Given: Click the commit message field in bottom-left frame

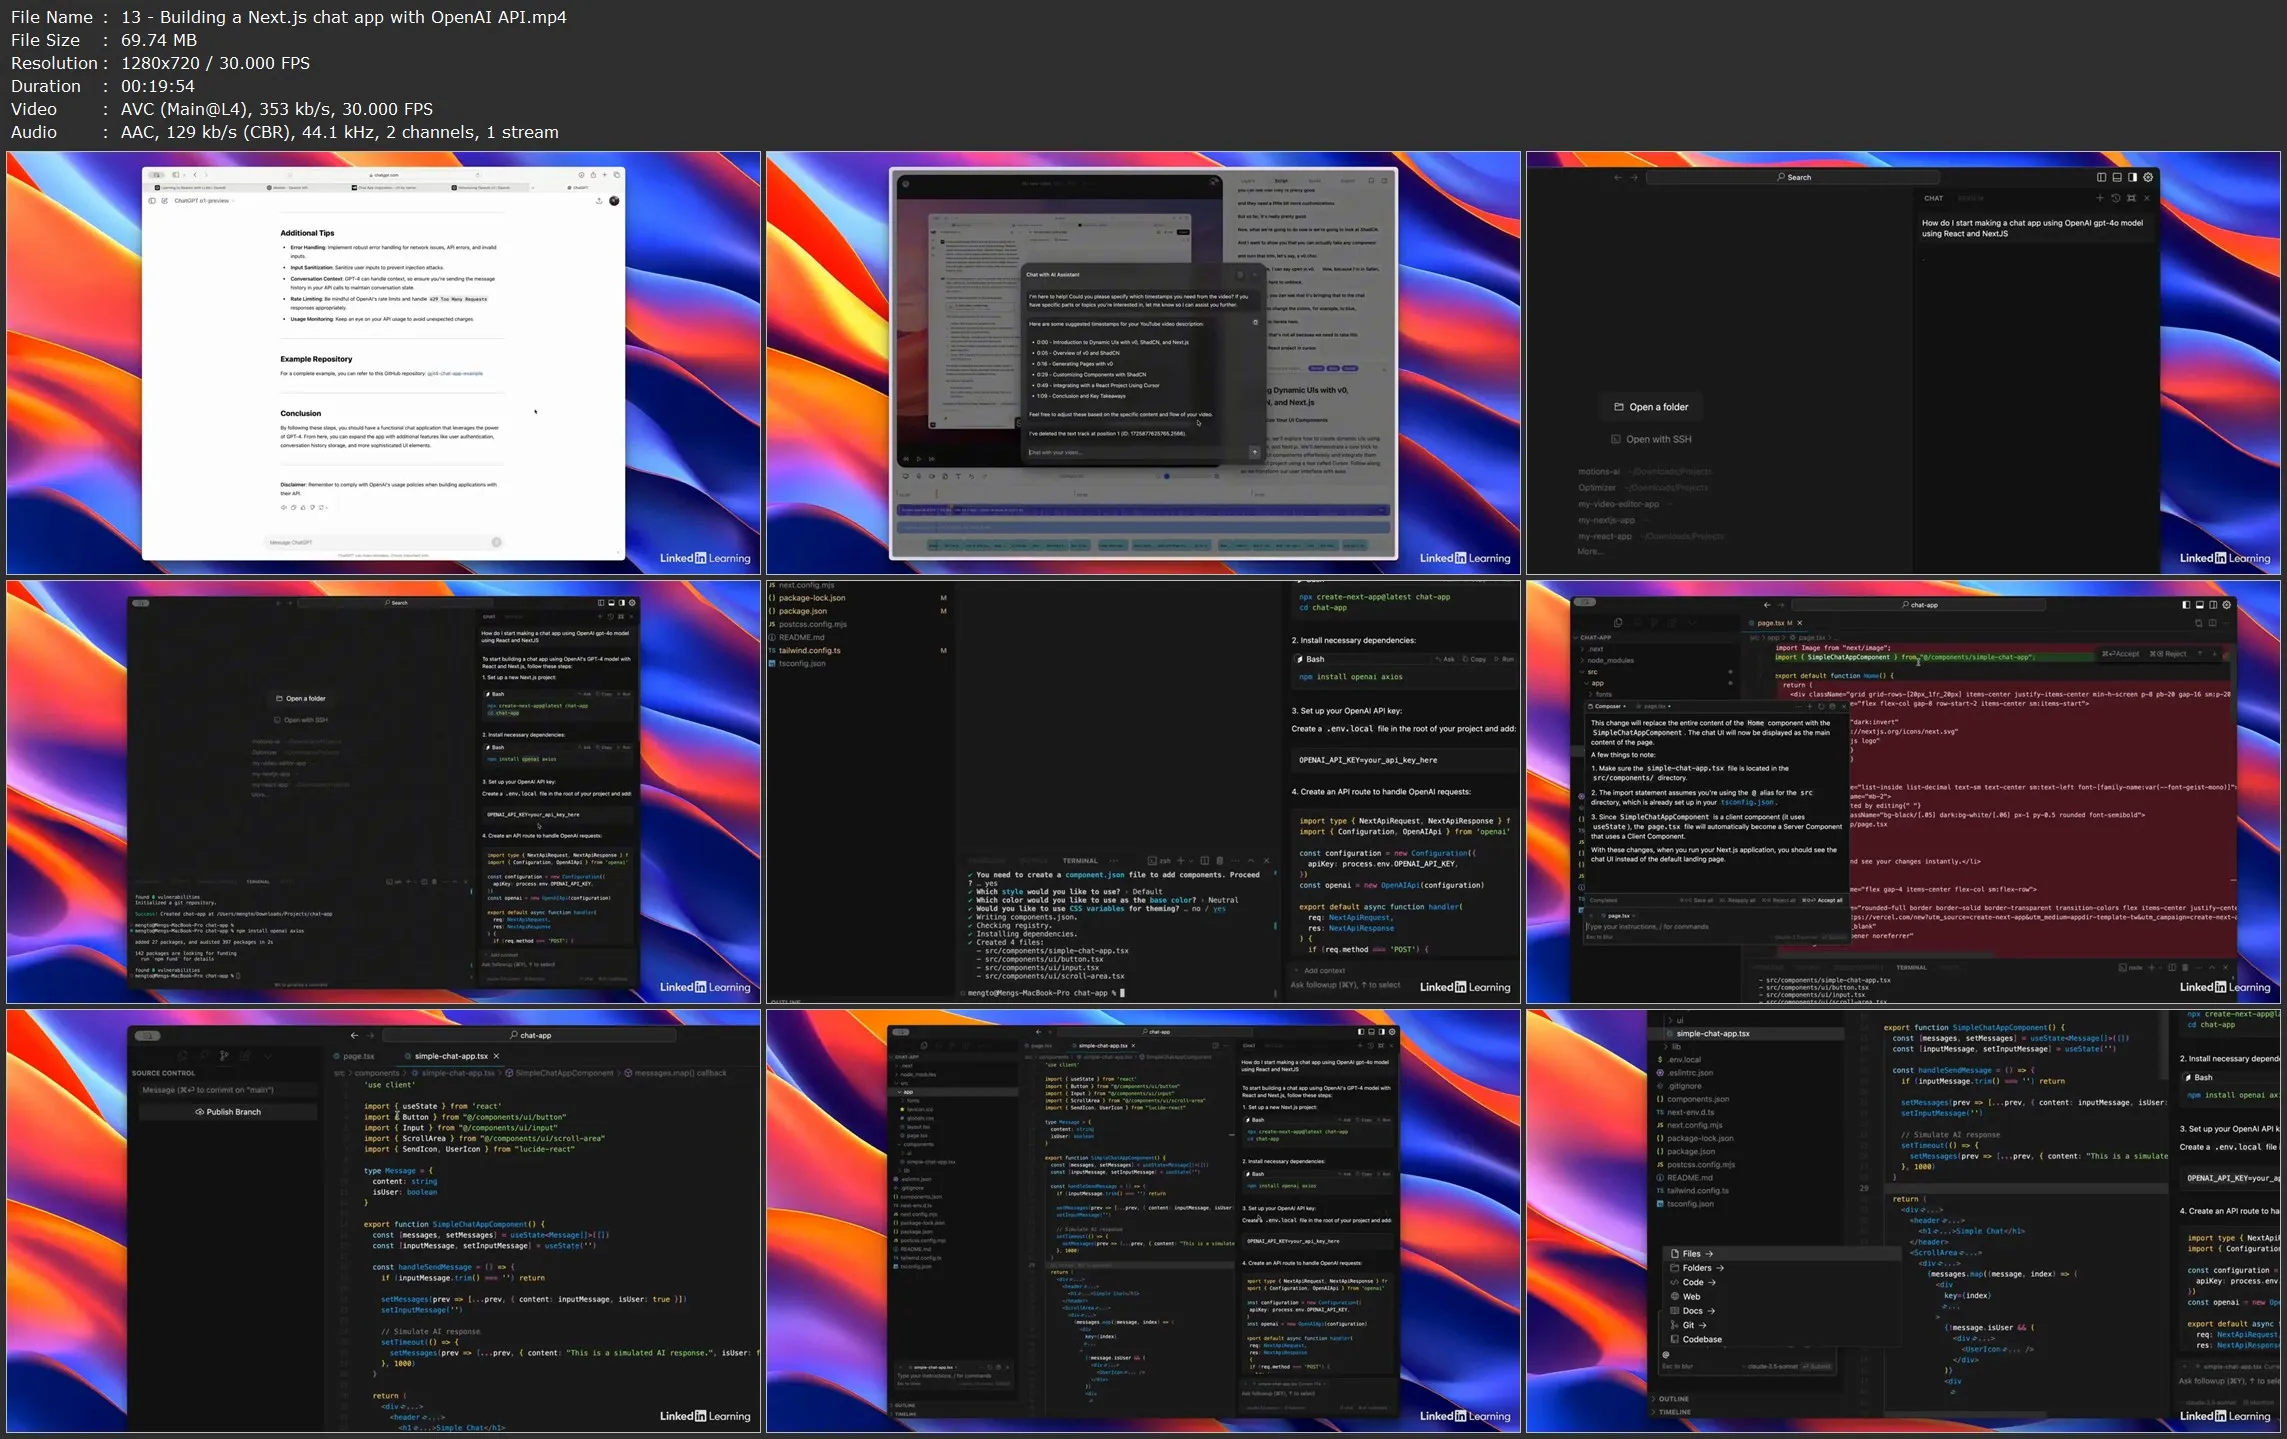Looking at the screenshot, I should click(x=228, y=1090).
